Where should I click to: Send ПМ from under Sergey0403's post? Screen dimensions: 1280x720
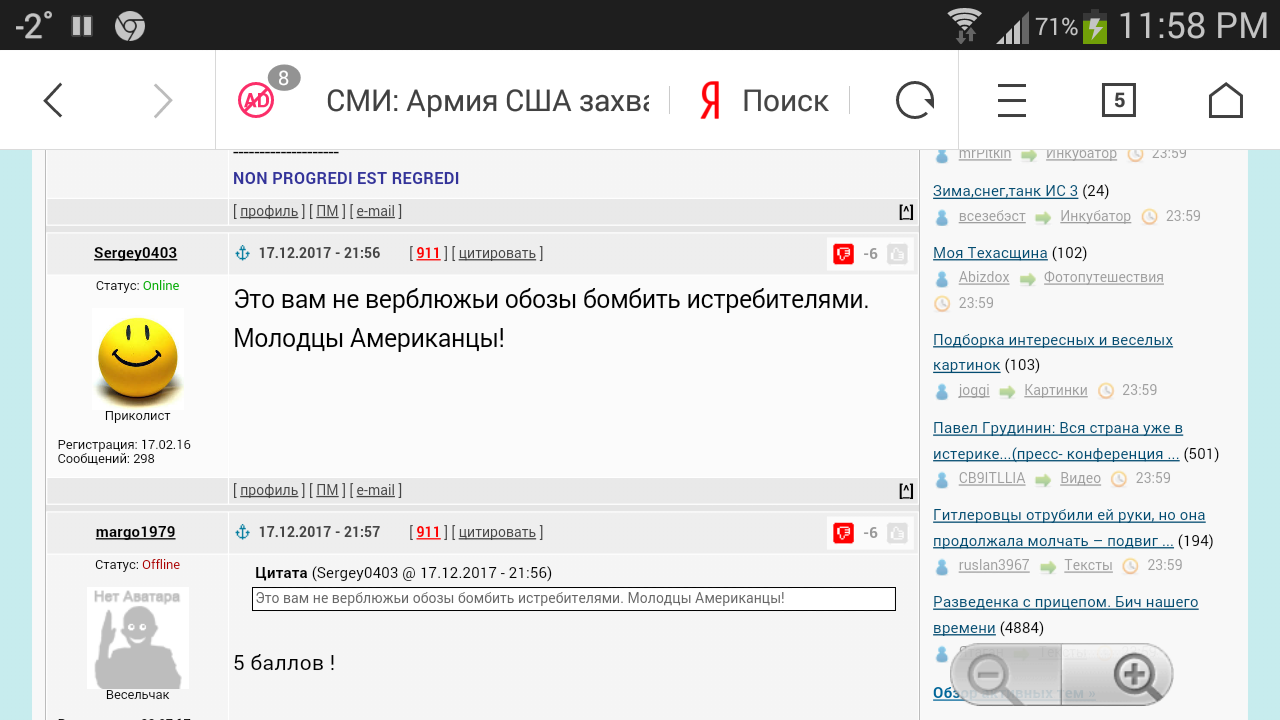tap(327, 490)
